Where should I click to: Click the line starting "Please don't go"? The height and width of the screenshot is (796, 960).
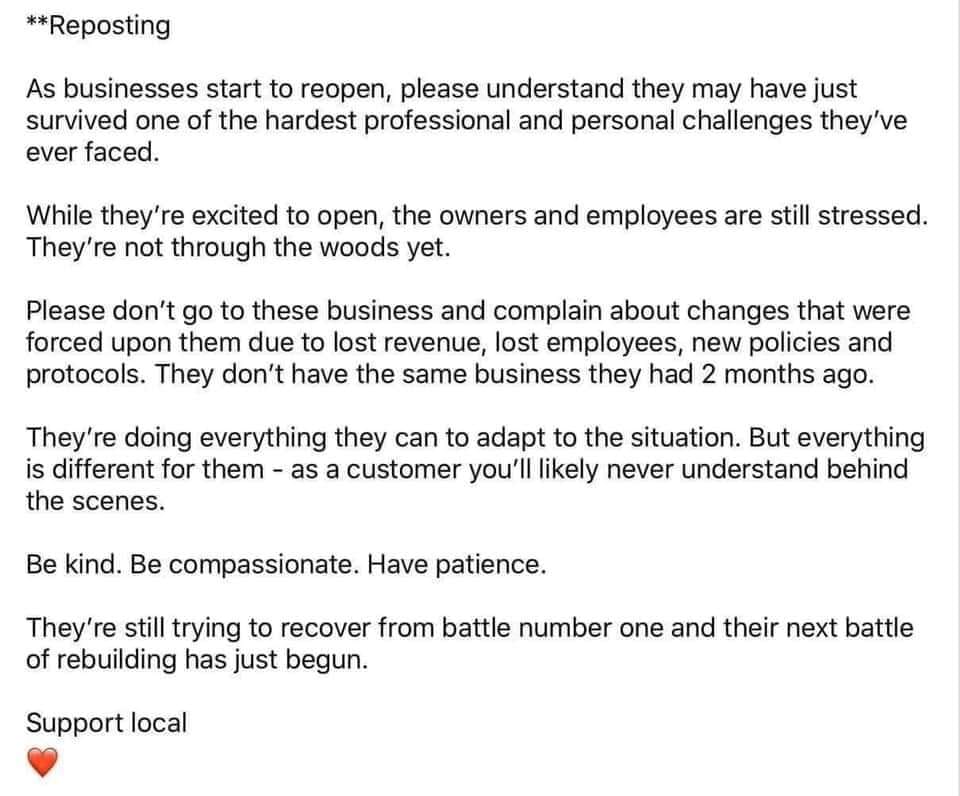point(467,310)
